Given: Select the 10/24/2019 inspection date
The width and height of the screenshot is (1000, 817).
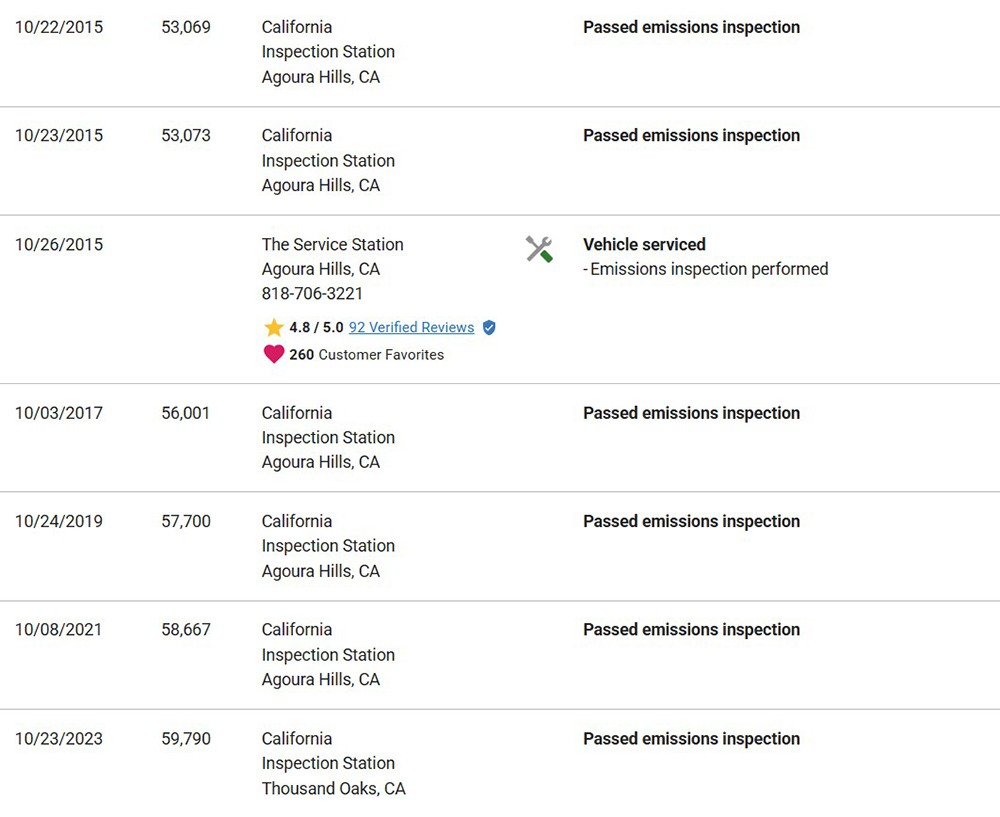Looking at the screenshot, I should 58,521.
